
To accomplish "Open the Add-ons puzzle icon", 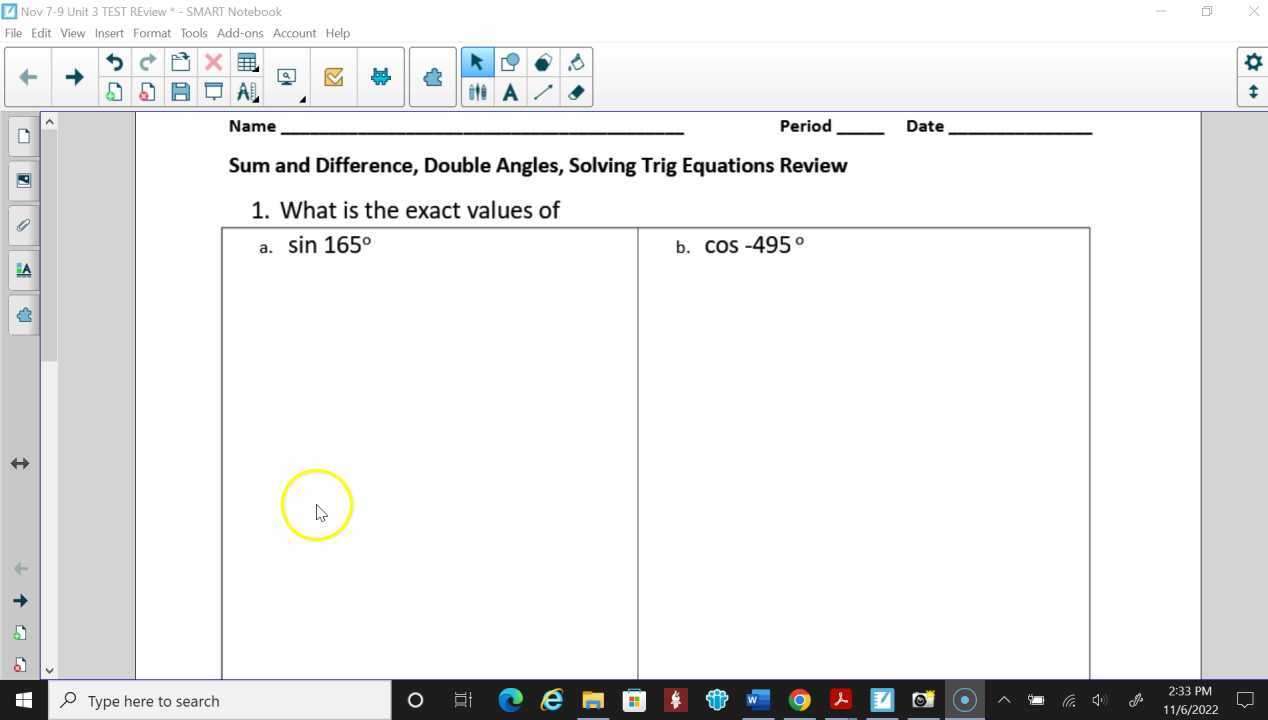I will 432,76.
